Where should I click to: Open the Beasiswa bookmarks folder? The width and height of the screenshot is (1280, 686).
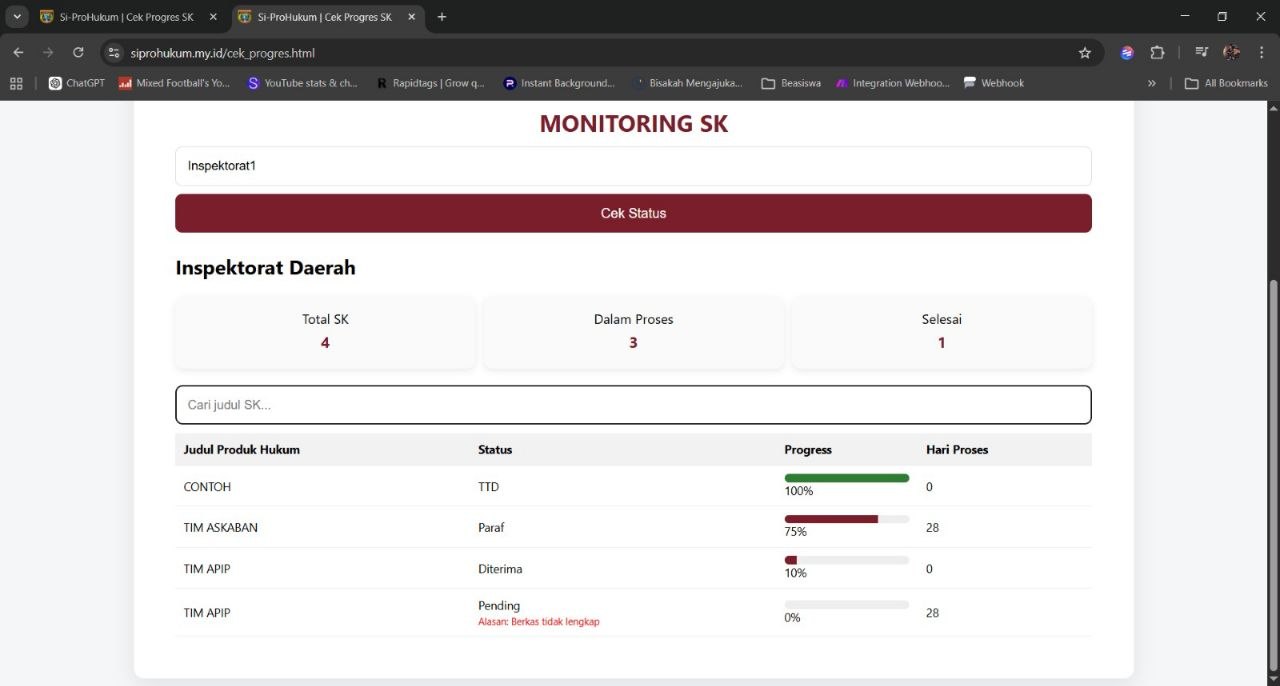pyautogui.click(x=791, y=83)
